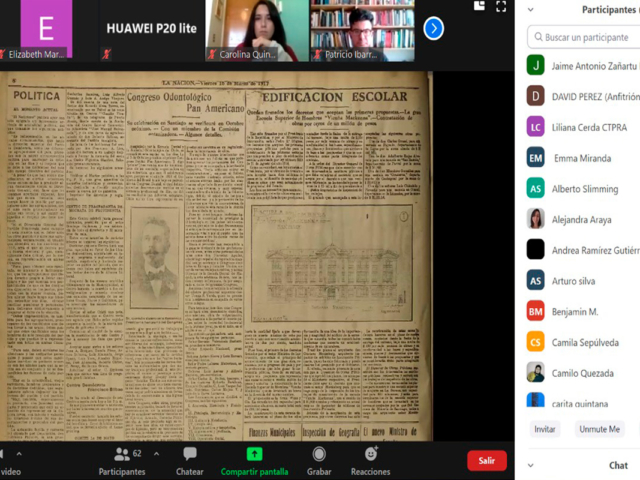640x480 pixels.
Task: Click Alberto Slimming's AS avatar
Action: coord(536,188)
